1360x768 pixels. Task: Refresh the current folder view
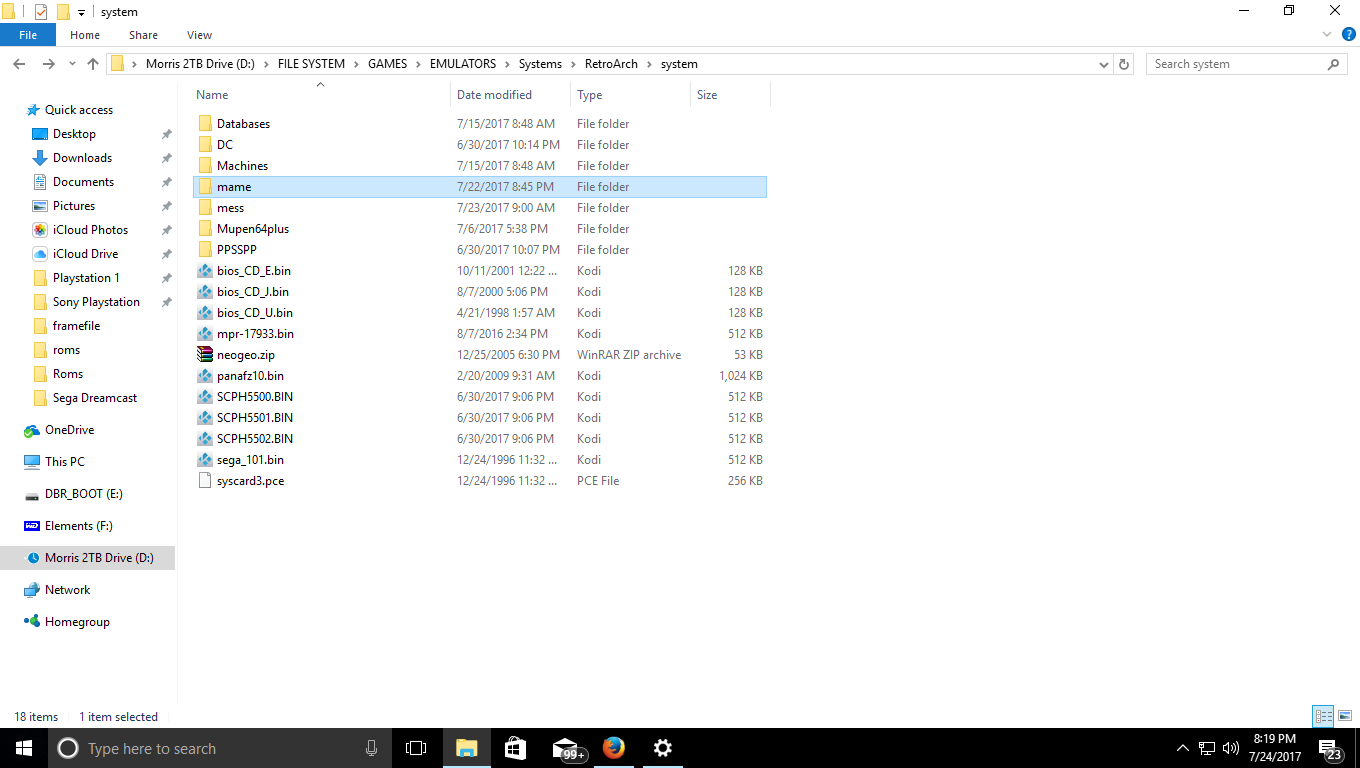(x=1124, y=64)
